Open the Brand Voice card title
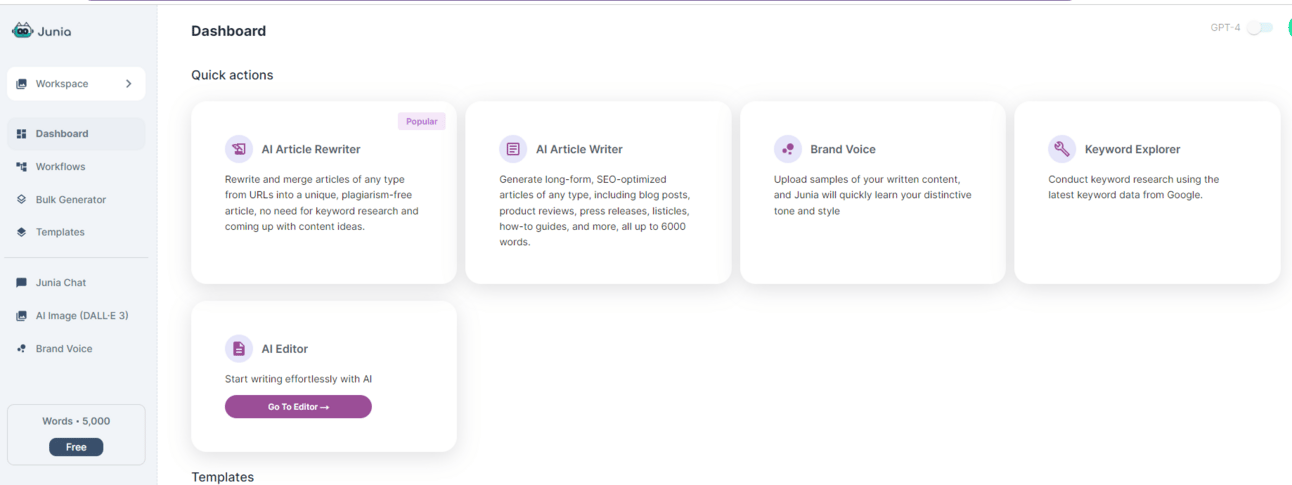 click(x=843, y=149)
